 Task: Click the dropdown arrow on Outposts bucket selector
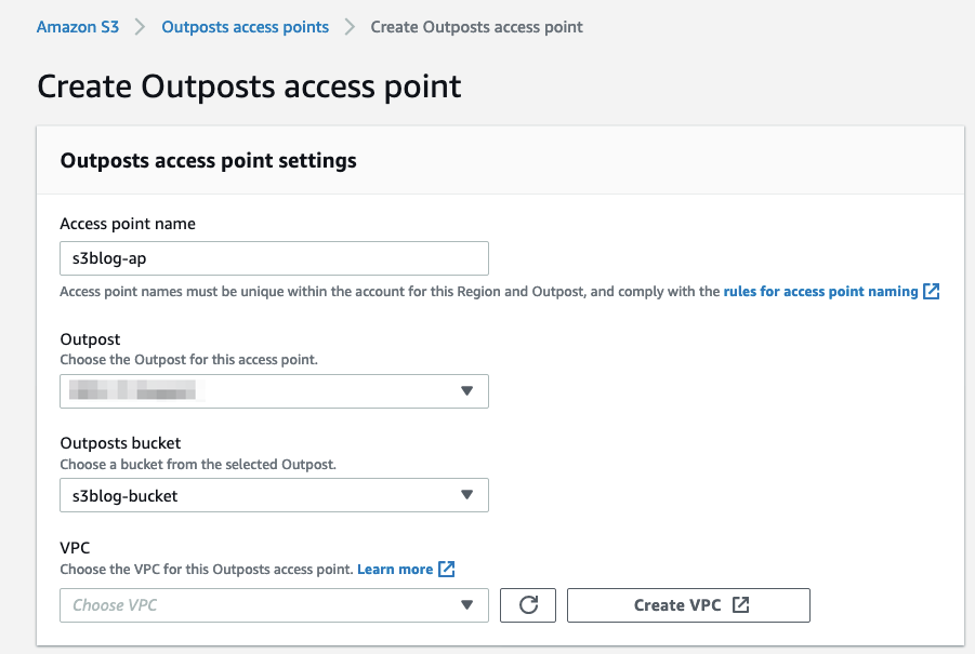pyautogui.click(x=469, y=495)
